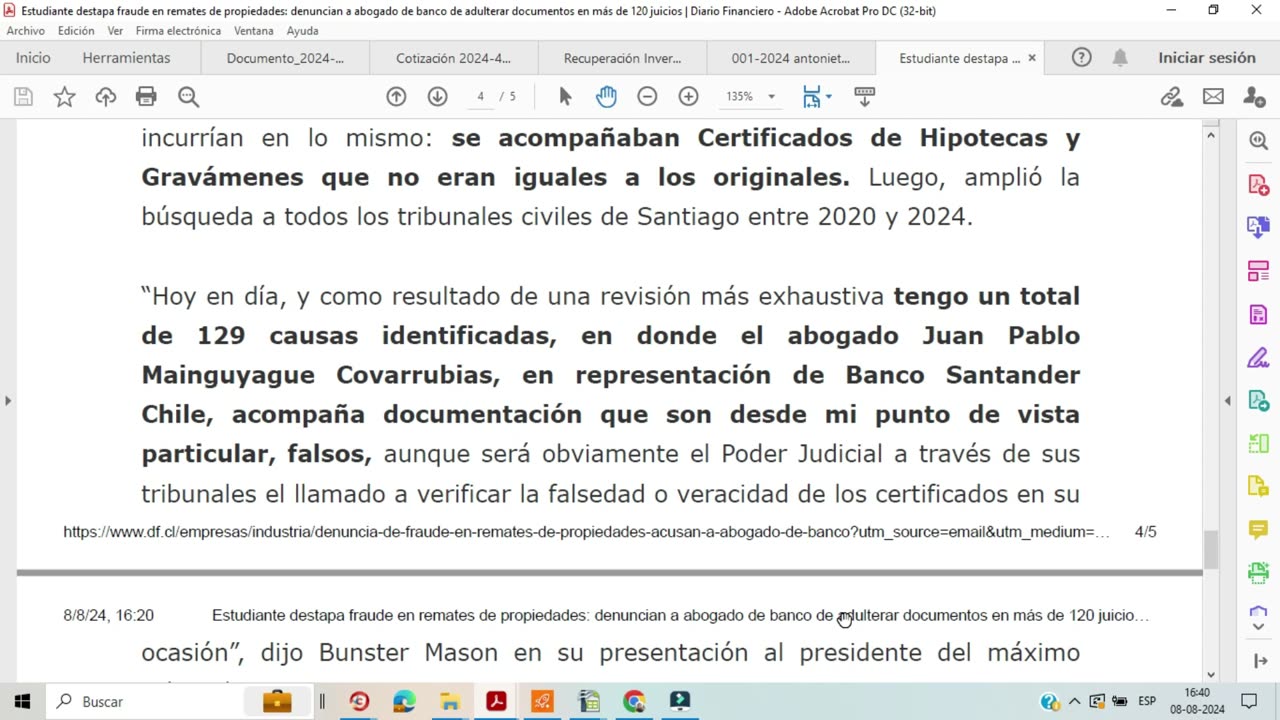The width and height of the screenshot is (1280, 720).
Task: Open the Create PDF tool
Action: (x=1258, y=184)
